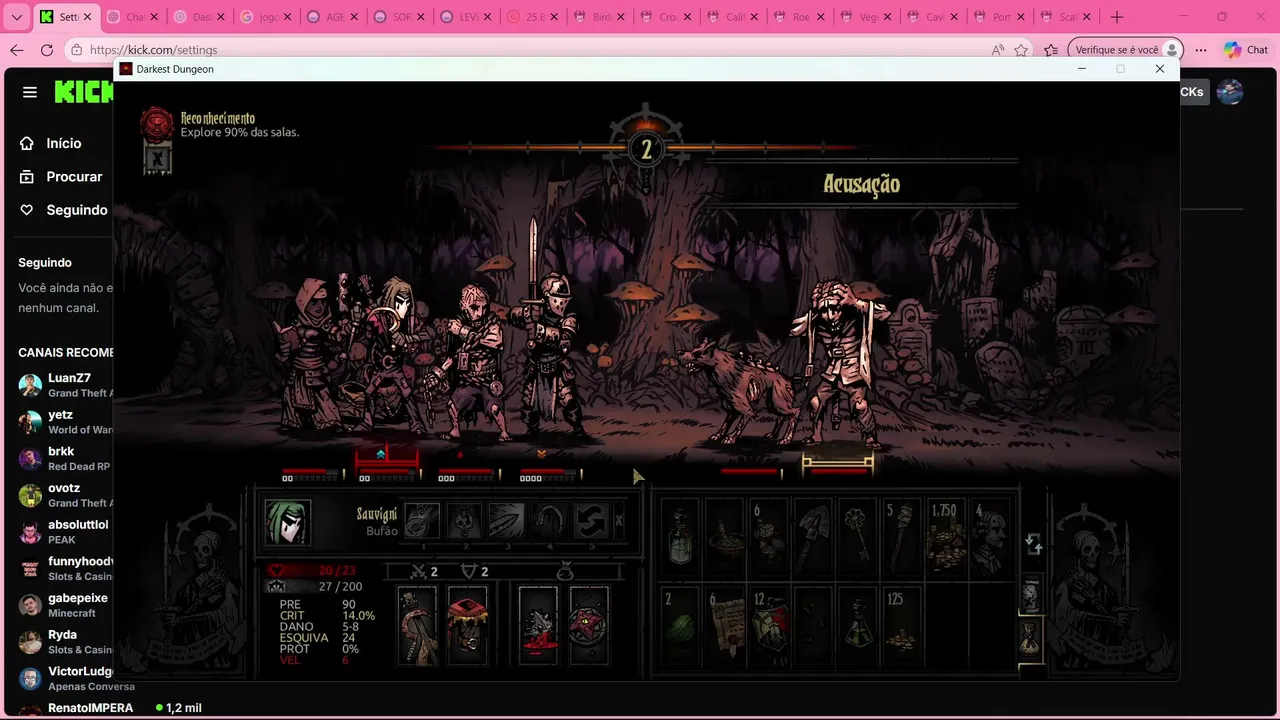Open yetz channel
This screenshot has height=720, width=1280.
pos(65,422)
